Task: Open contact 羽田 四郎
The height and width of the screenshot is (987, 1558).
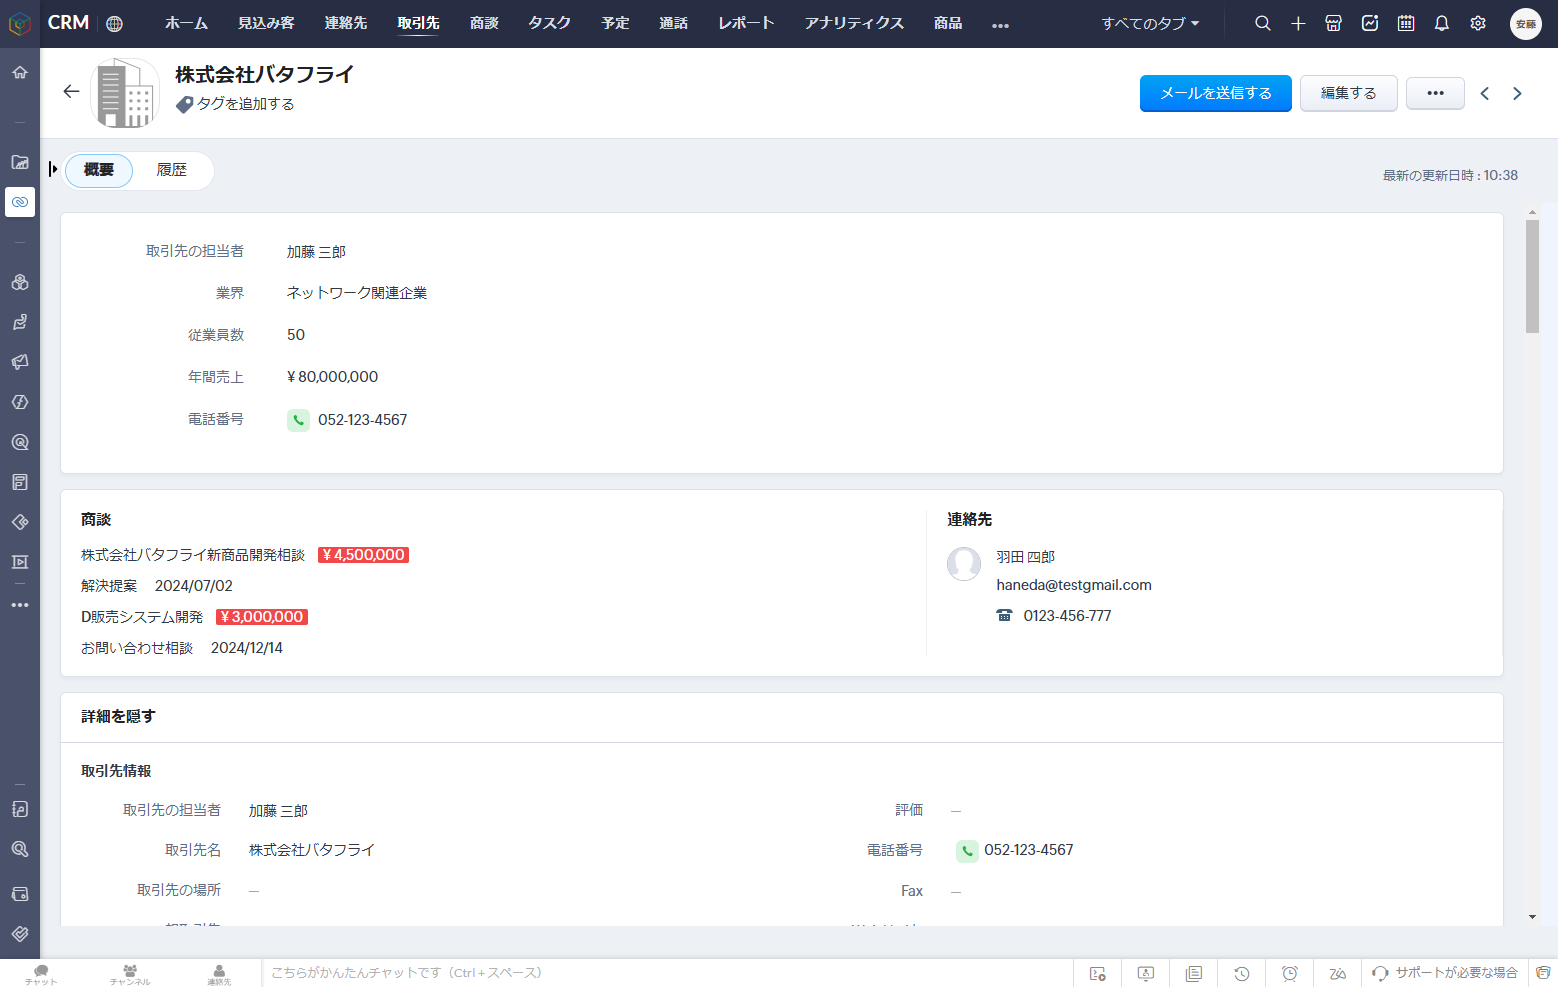Action: (1026, 557)
